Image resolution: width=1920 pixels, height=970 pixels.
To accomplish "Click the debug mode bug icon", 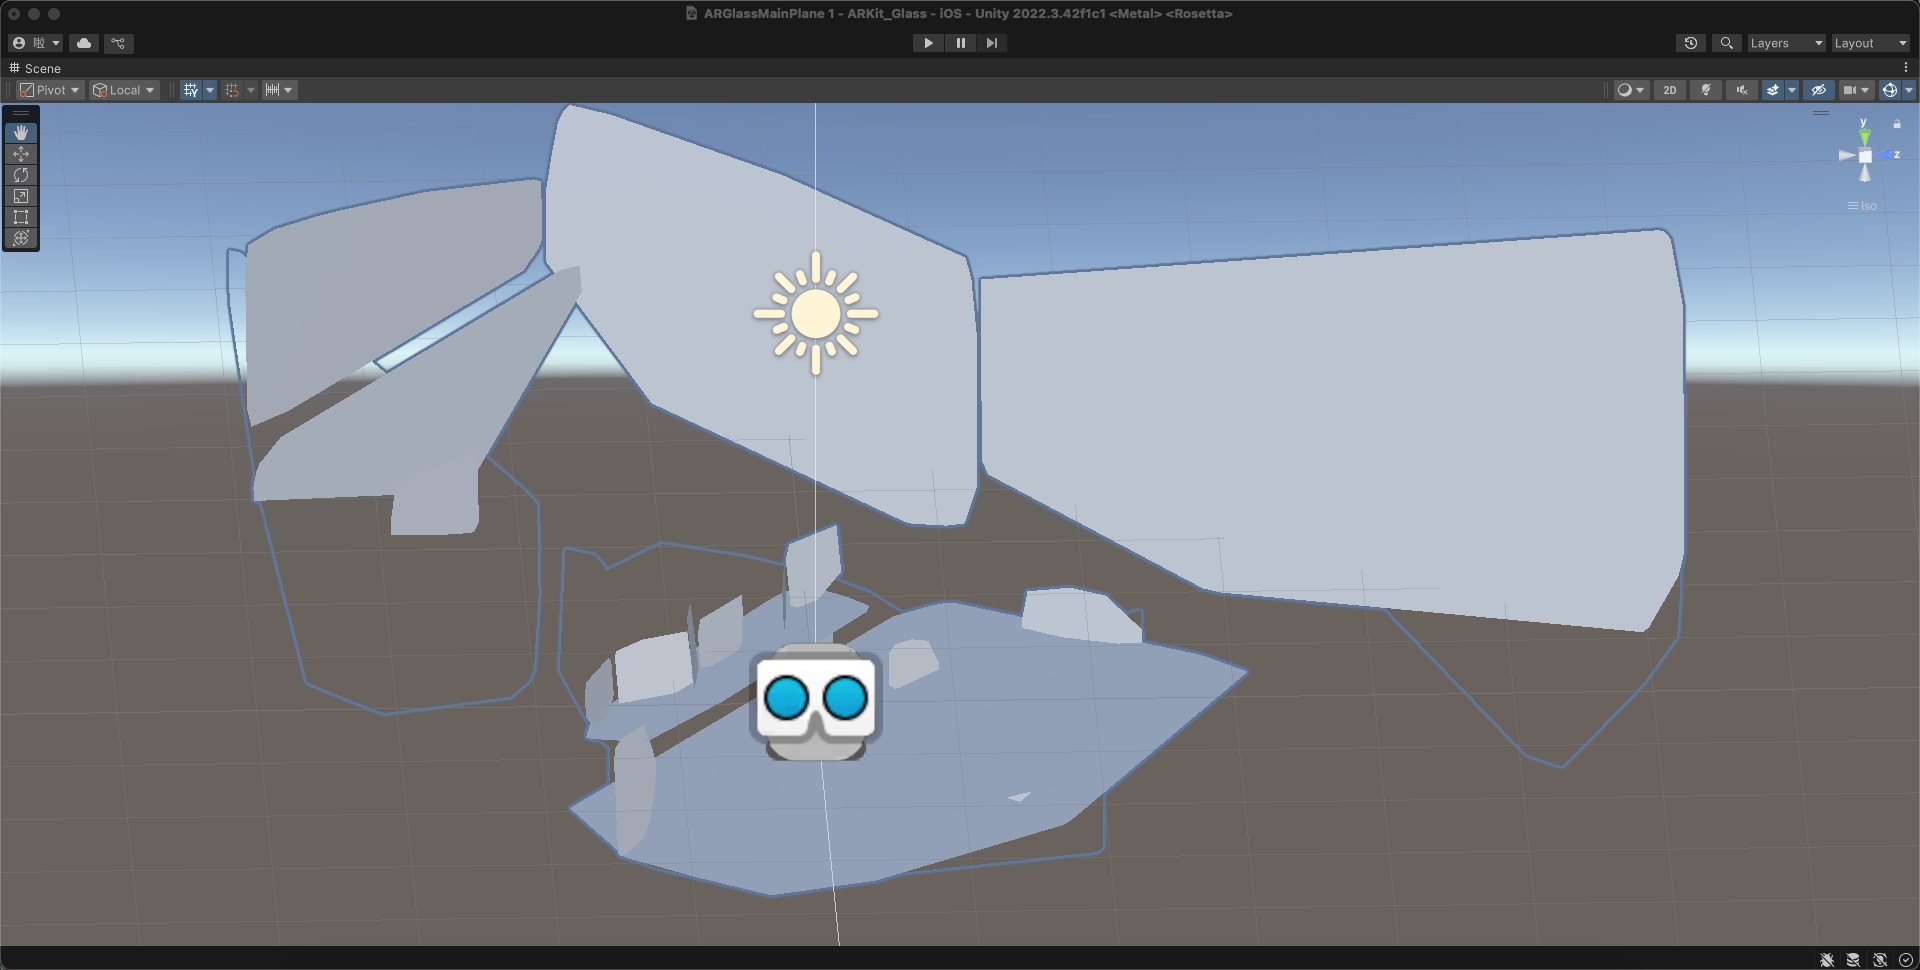I will coord(1826,960).
